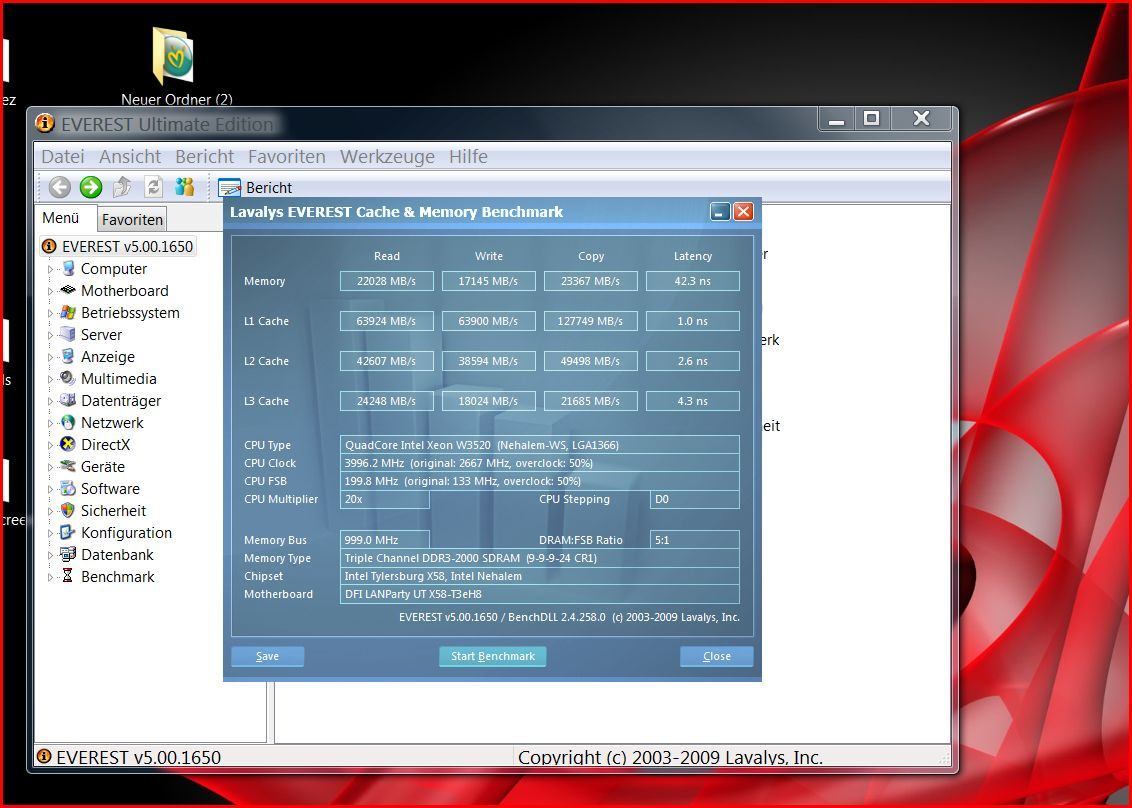Minimize the Cache & Memory Benchmark dialog

(720, 212)
